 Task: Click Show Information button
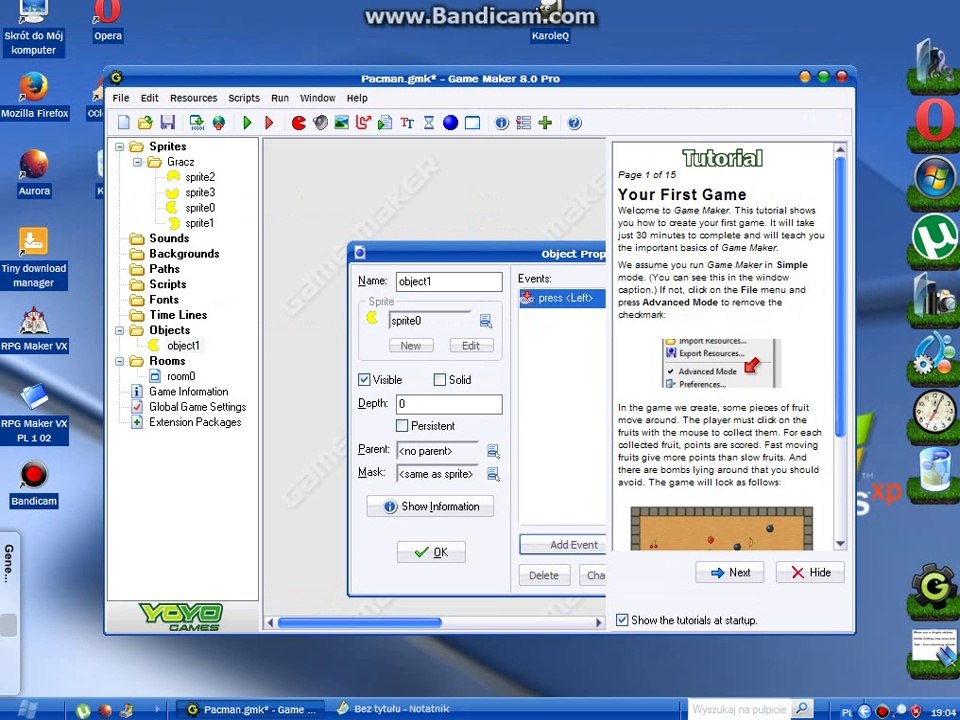430,506
